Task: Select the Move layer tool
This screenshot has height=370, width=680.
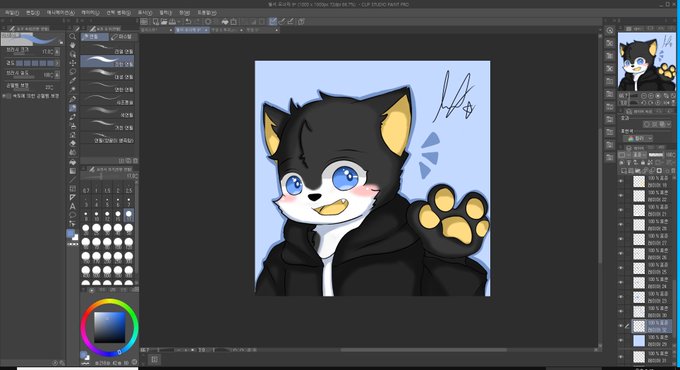Action: 72,63
